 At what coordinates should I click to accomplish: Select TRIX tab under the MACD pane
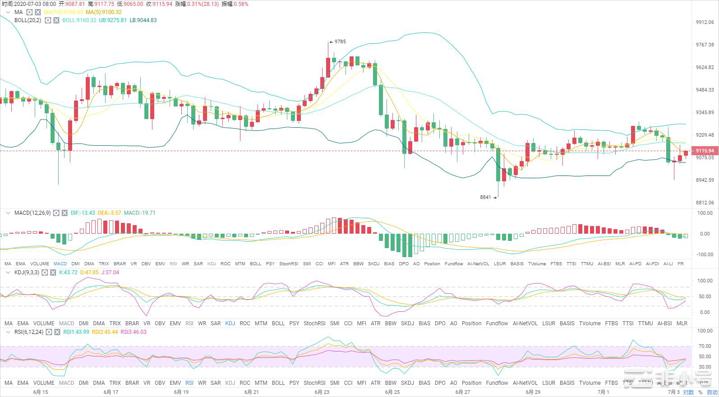[104, 264]
